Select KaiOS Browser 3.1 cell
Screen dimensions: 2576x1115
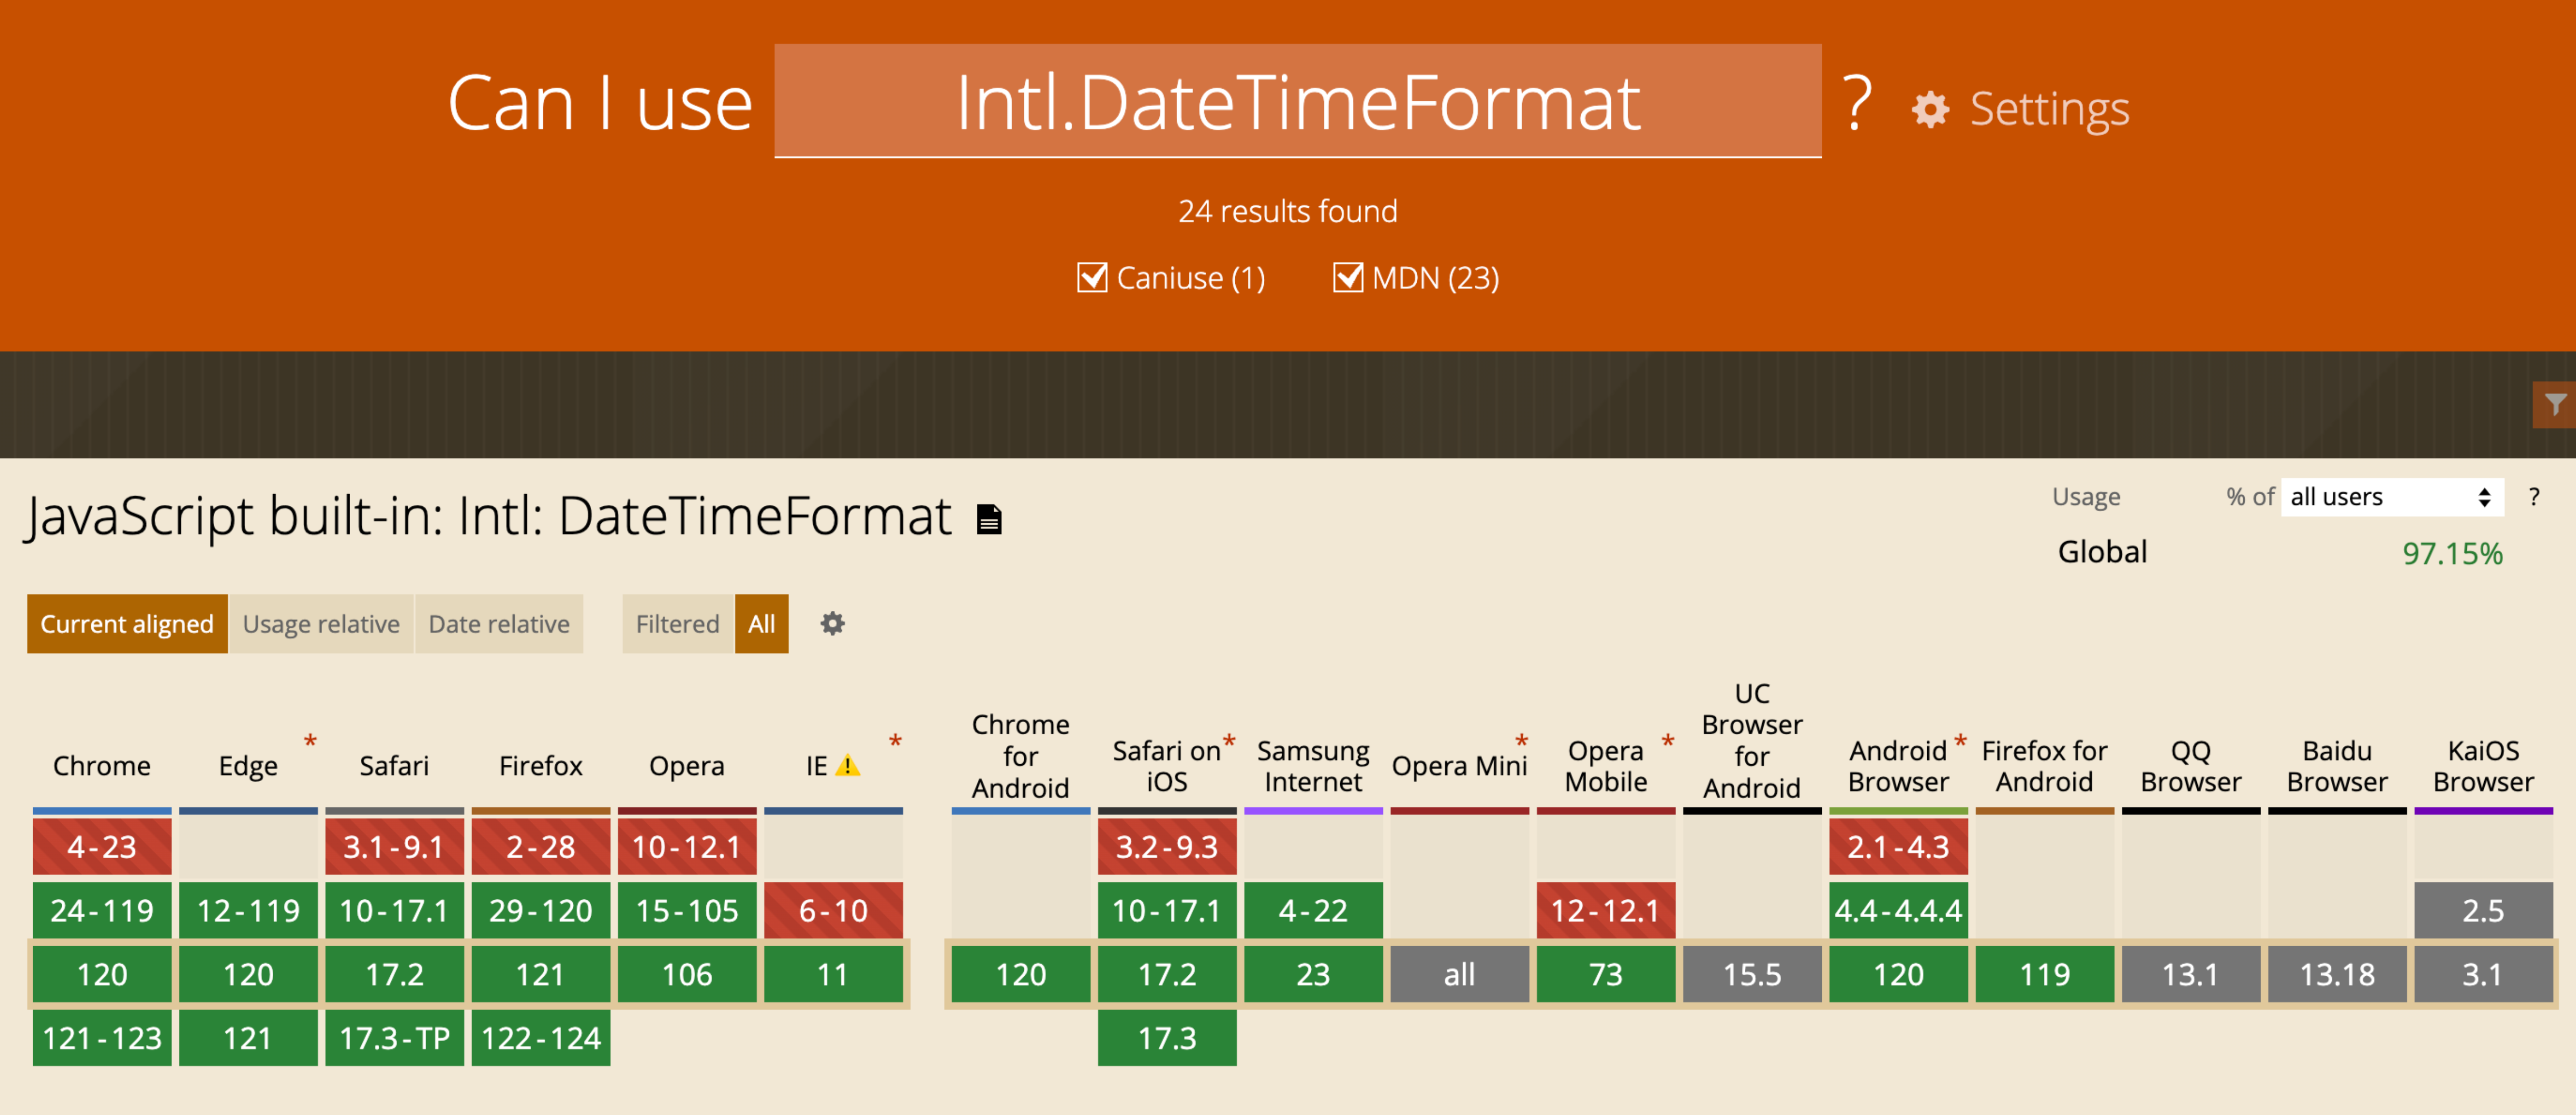coord(2483,974)
